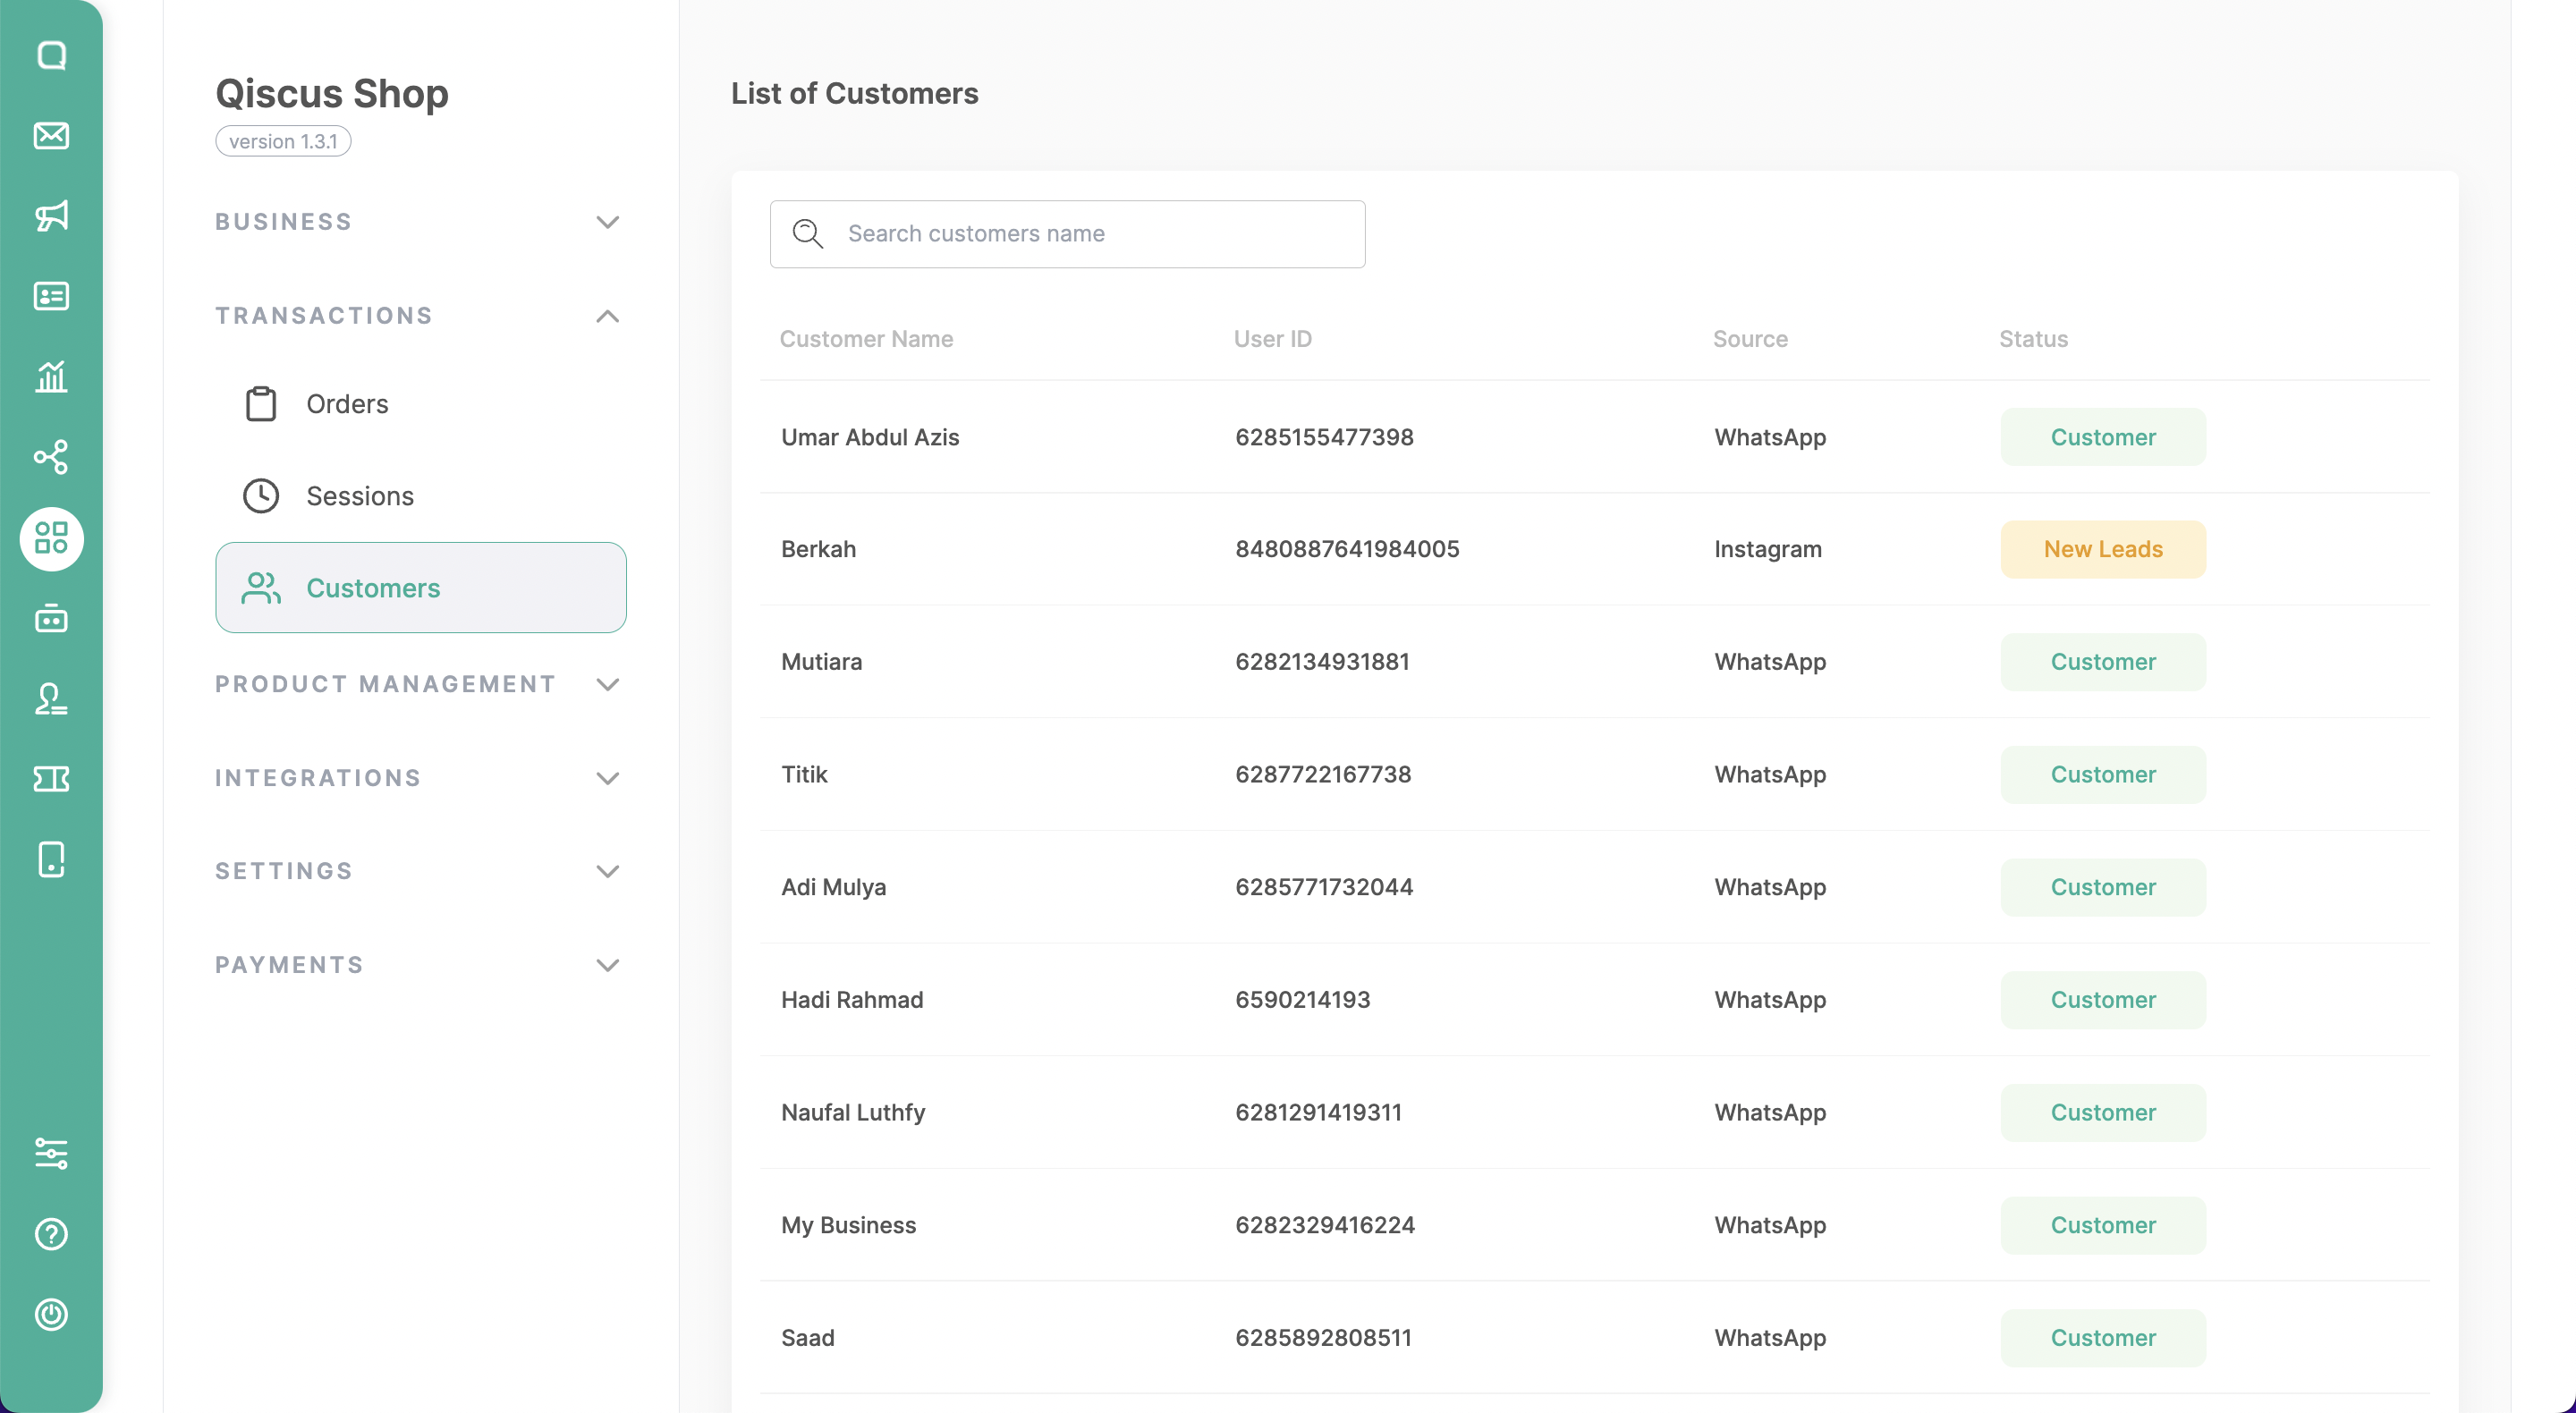The image size is (2576, 1413).
Task: Click the broadcast megaphone icon
Action: point(51,216)
